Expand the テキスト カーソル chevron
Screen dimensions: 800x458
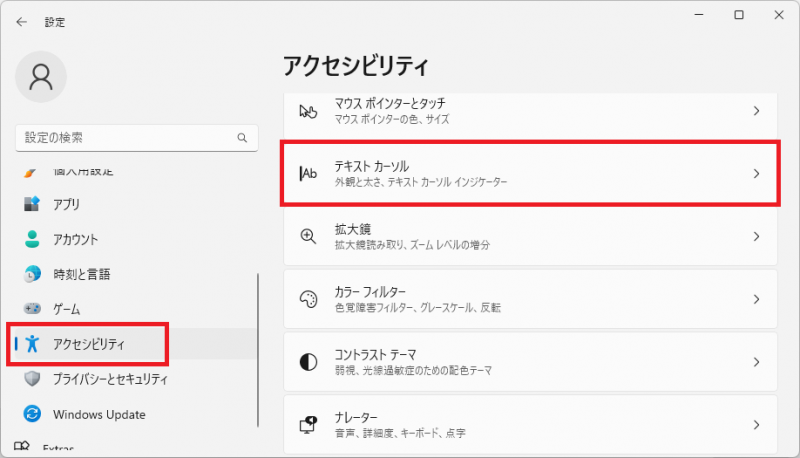click(x=756, y=174)
